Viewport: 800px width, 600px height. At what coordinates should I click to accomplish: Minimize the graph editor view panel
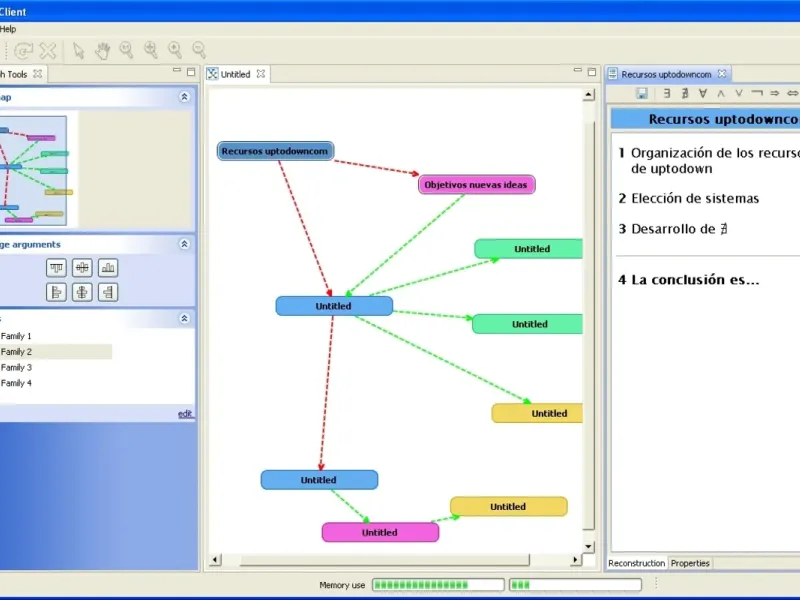(578, 70)
